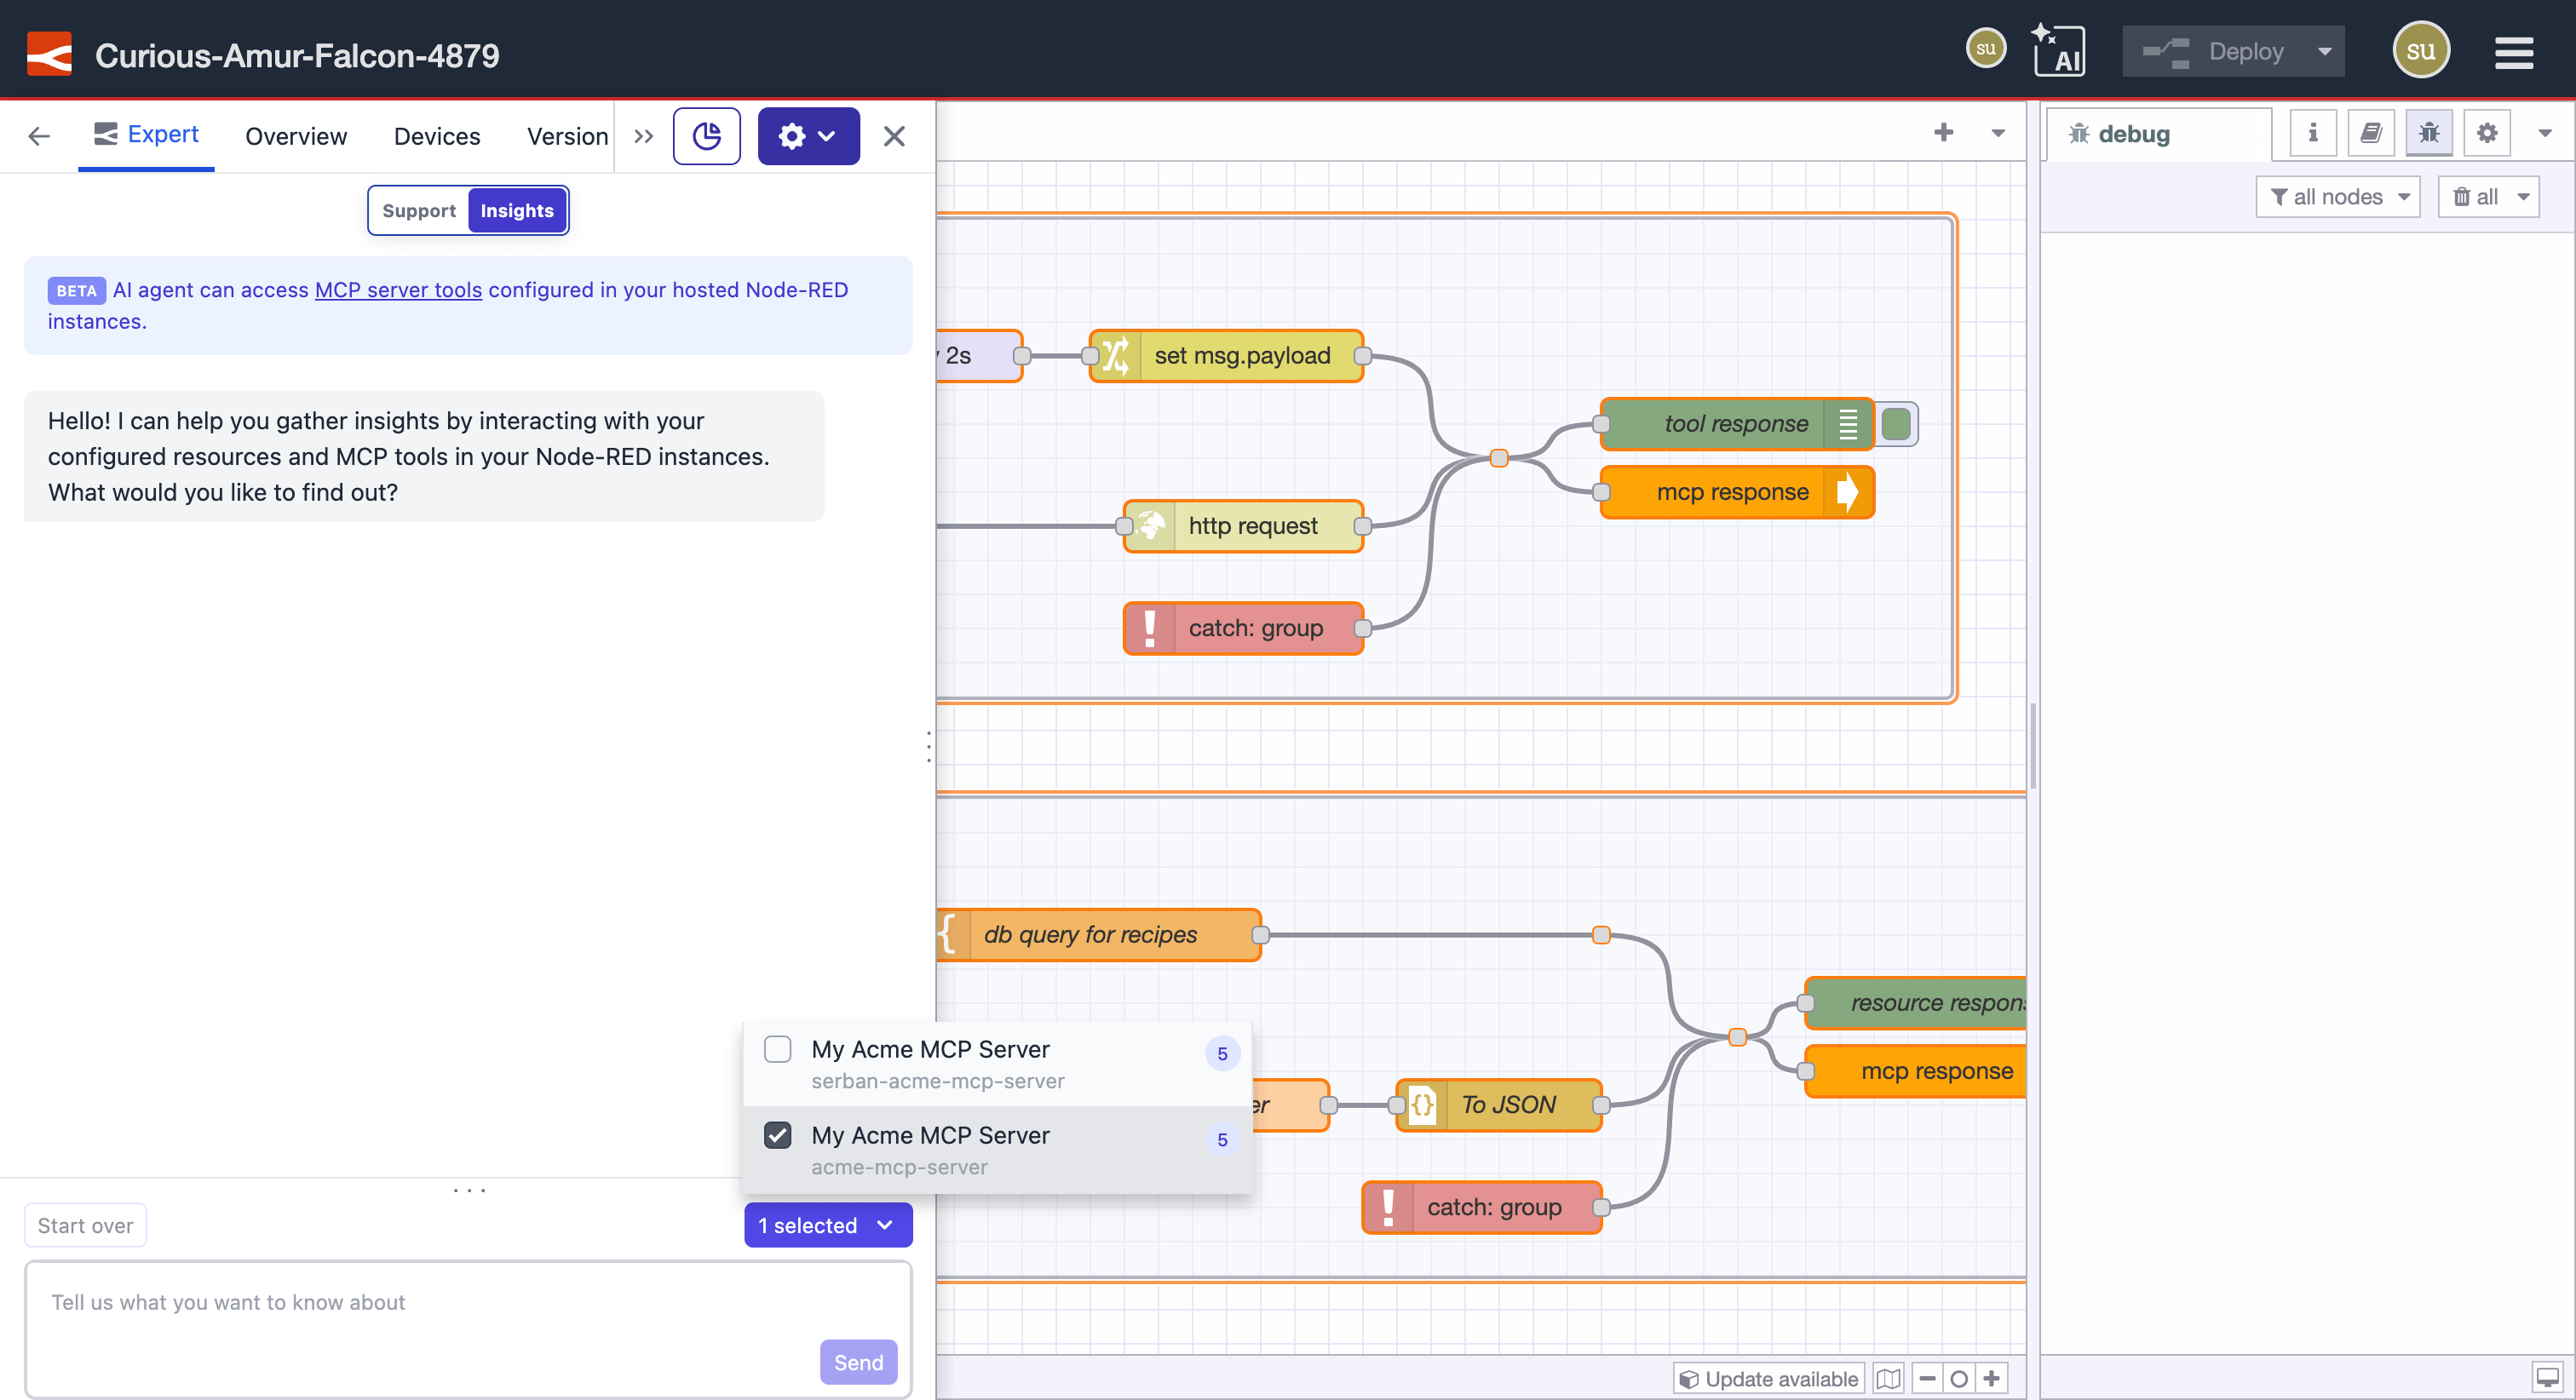
Task: Open the MCP server tools link
Action: click(x=398, y=290)
